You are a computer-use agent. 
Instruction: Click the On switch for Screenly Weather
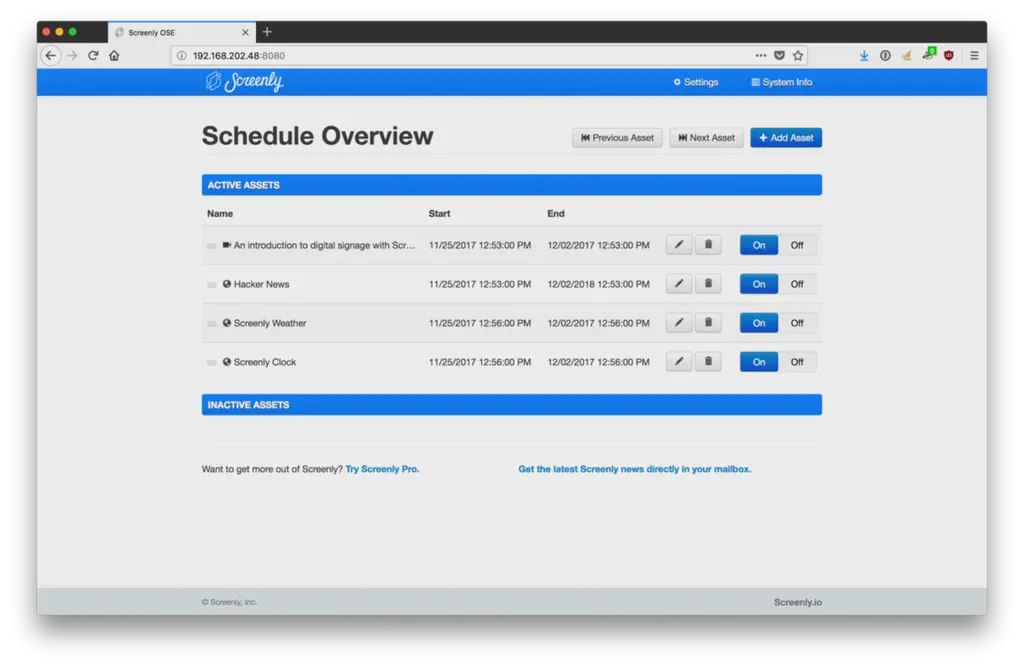point(758,322)
